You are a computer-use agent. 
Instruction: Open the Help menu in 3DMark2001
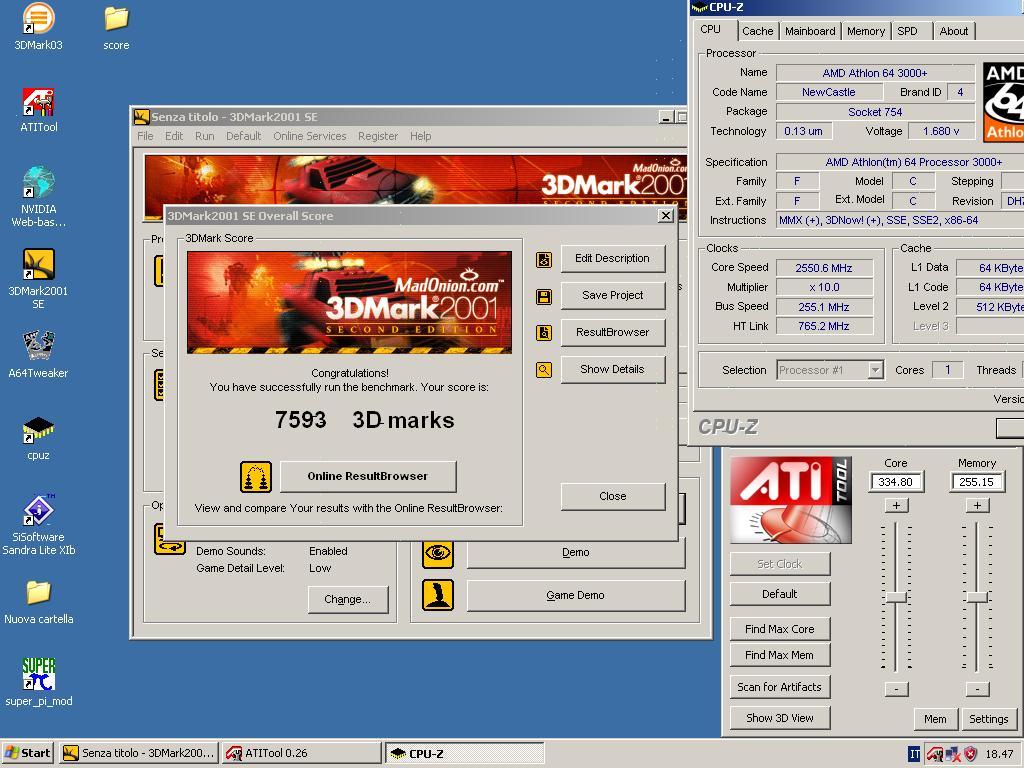click(421, 136)
